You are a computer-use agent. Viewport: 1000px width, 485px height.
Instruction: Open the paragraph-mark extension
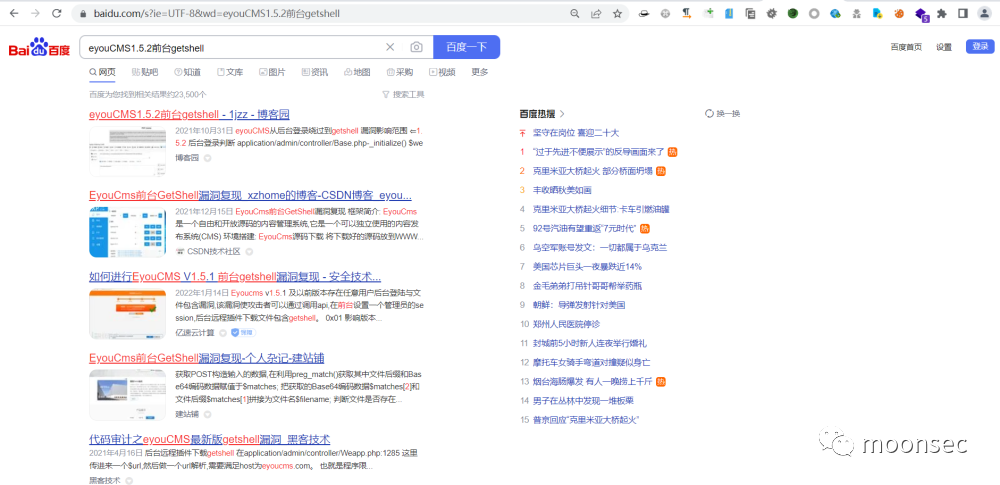(687, 13)
